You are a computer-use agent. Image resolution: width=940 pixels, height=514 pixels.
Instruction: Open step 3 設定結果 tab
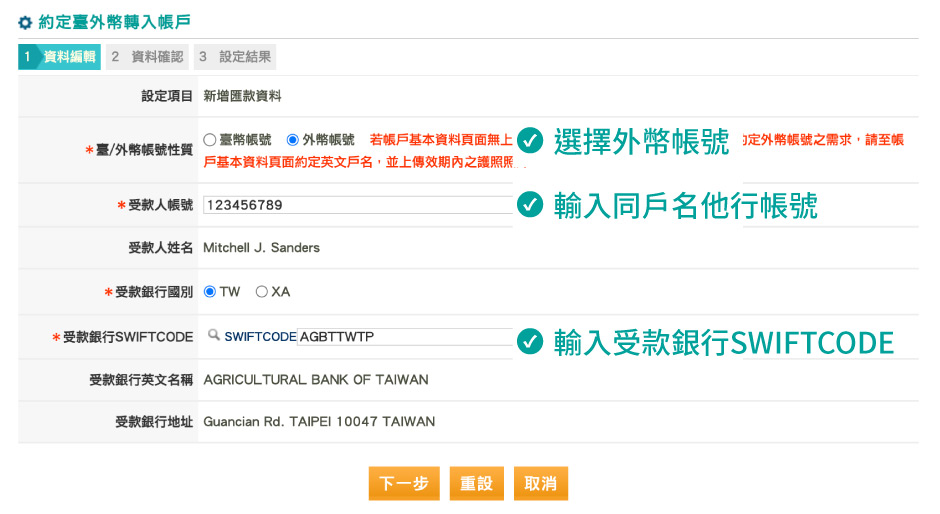[234, 57]
